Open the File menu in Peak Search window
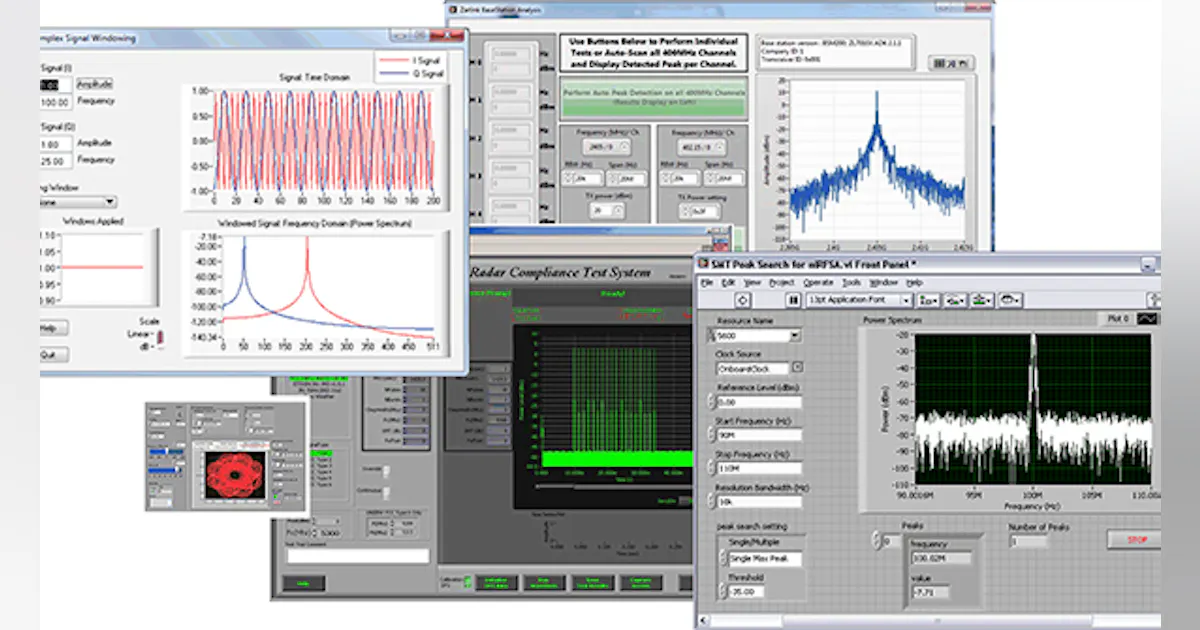This screenshot has width=1200, height=630. pos(707,283)
